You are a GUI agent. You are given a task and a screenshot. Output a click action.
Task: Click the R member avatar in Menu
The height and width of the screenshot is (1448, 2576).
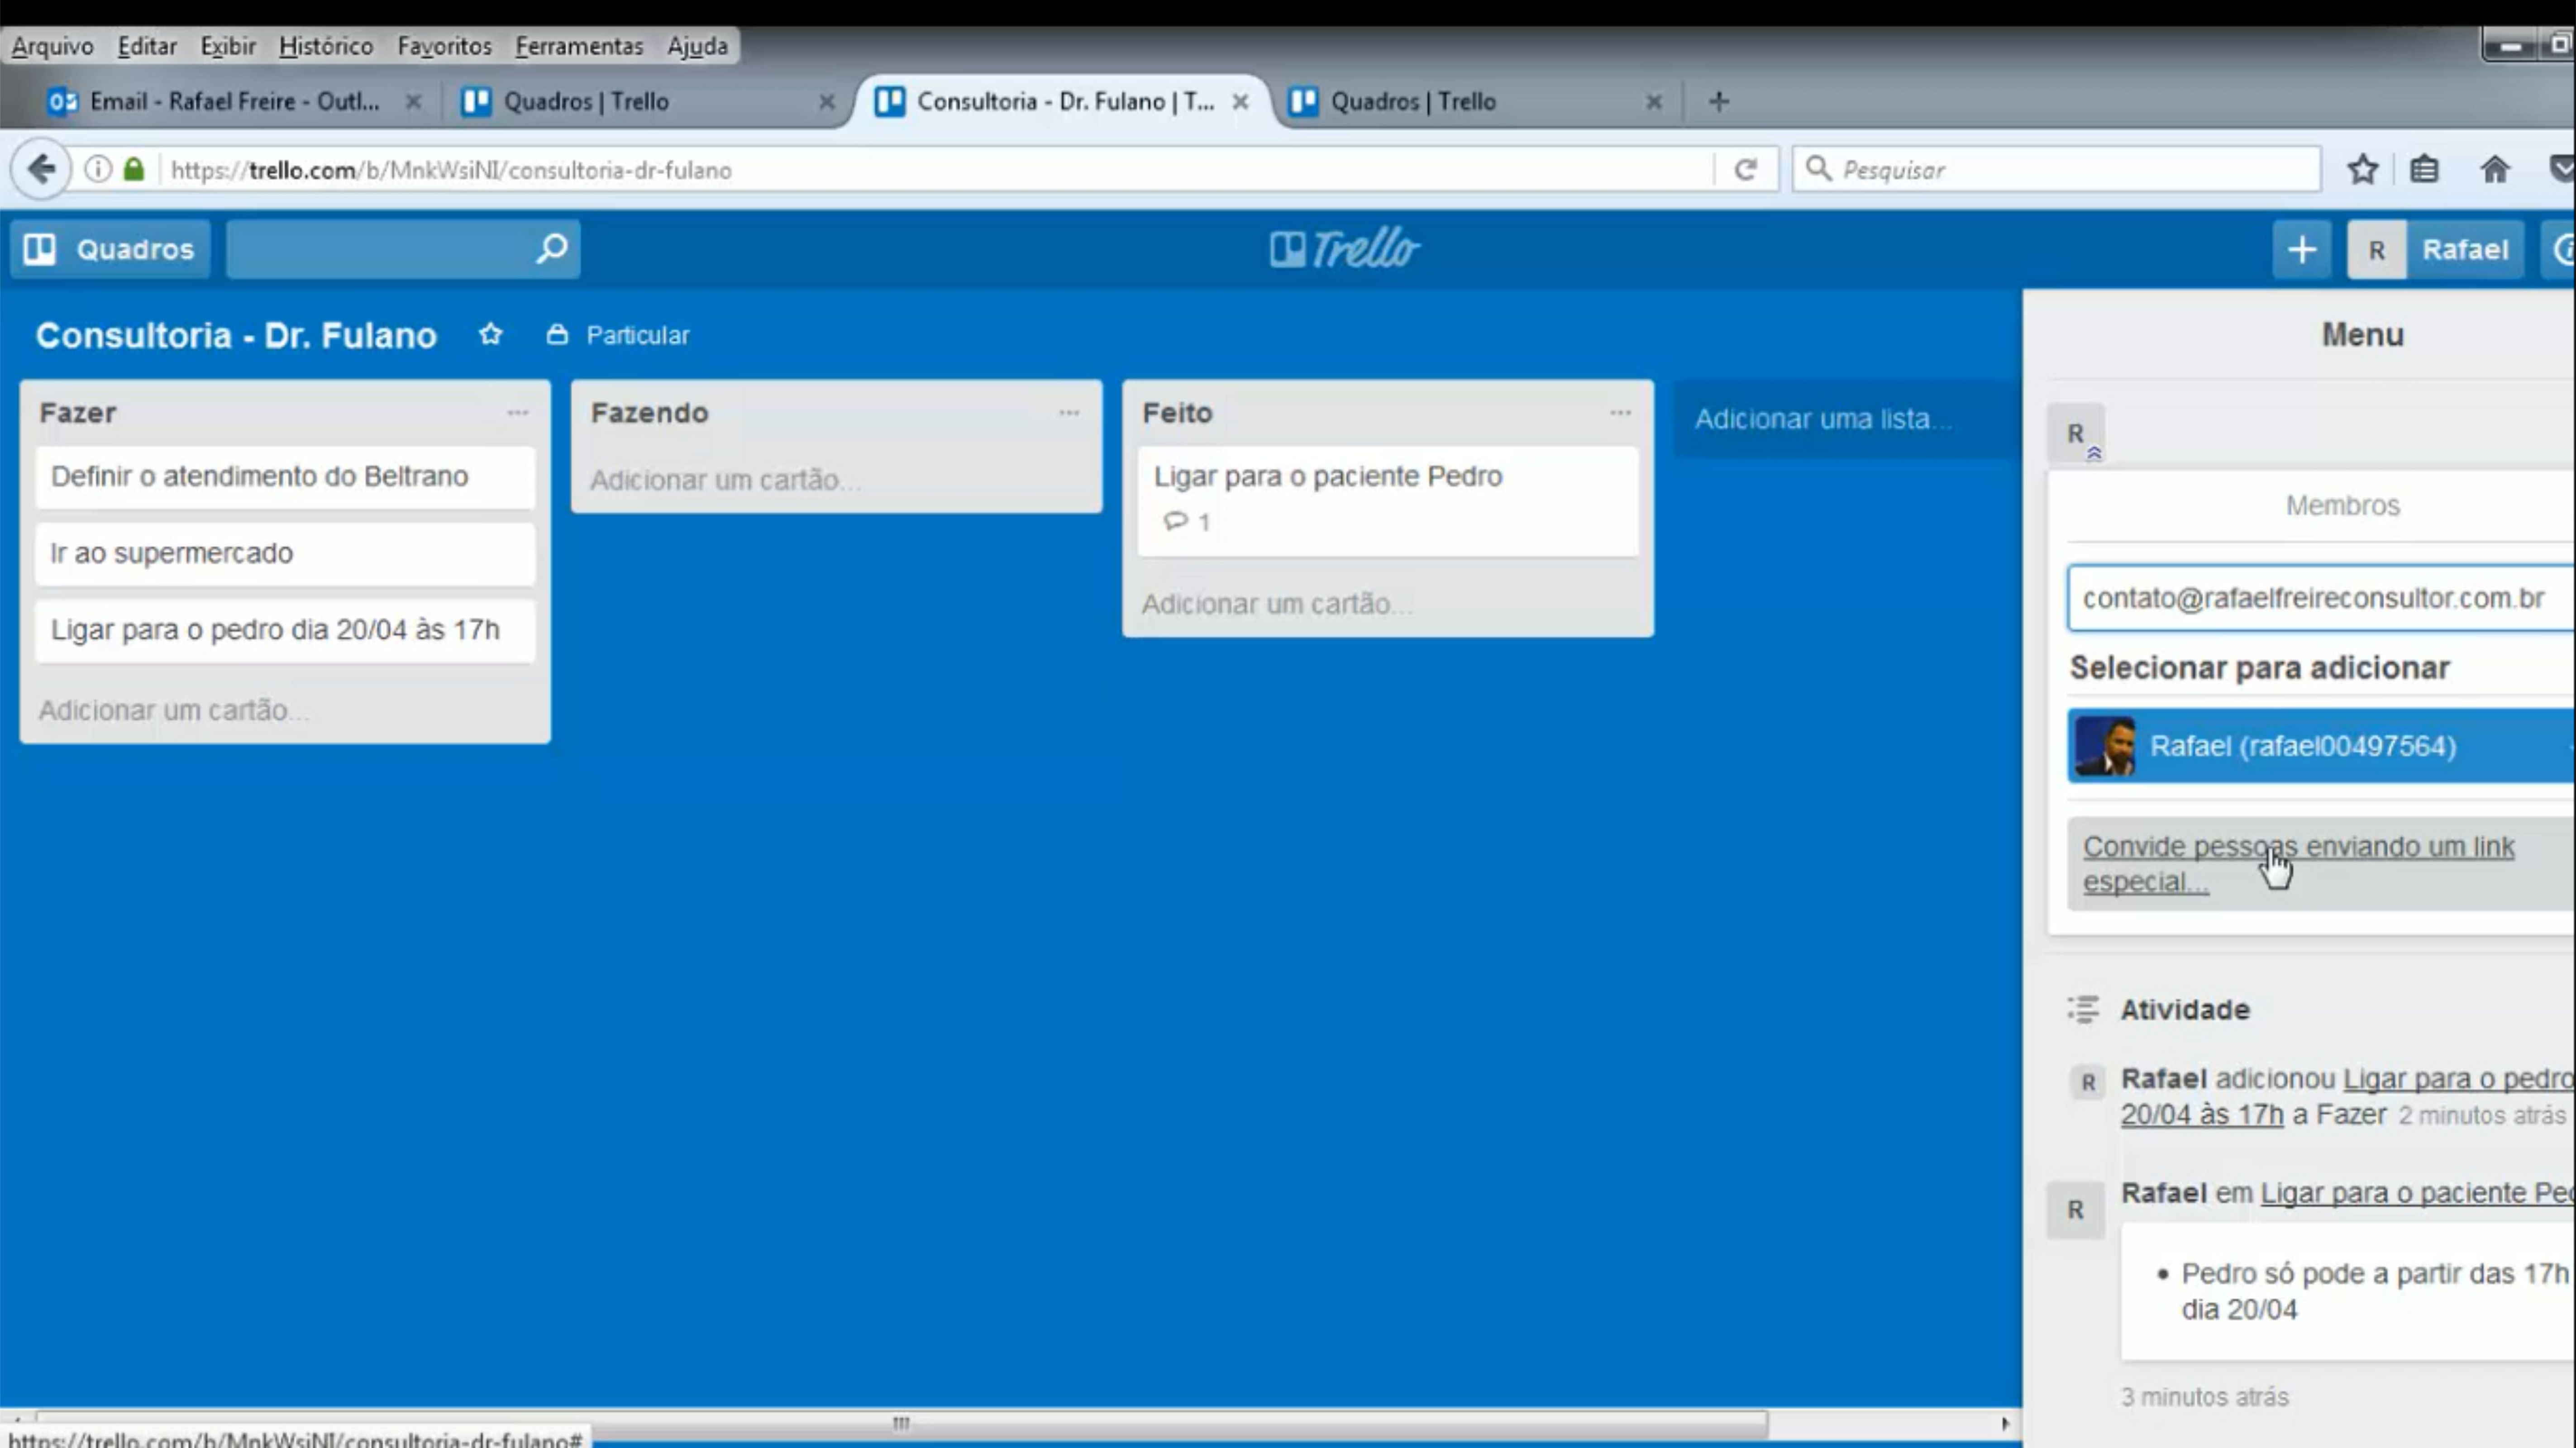coord(2076,433)
